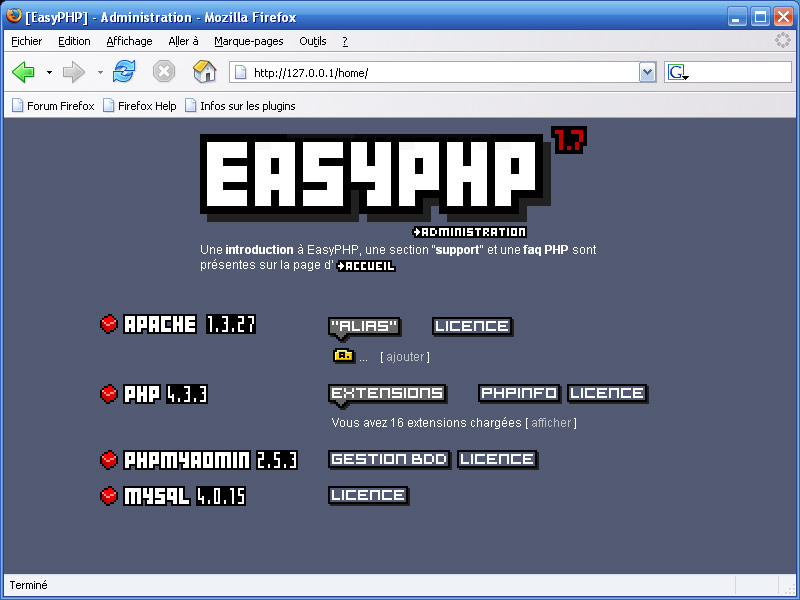Open the GESTION BDD button

coord(388,459)
